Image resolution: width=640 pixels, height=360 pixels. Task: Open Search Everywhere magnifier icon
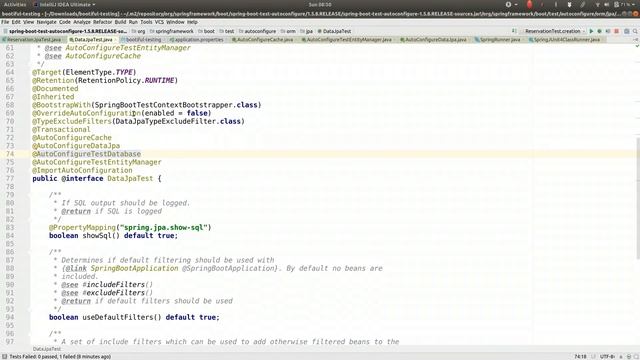pyautogui.click(x=636, y=31)
